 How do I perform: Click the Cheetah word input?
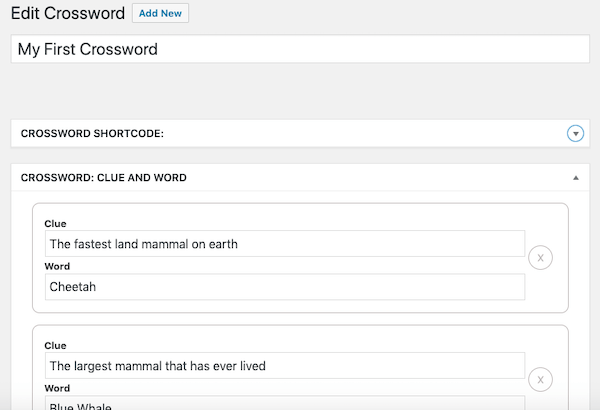click(x=285, y=287)
